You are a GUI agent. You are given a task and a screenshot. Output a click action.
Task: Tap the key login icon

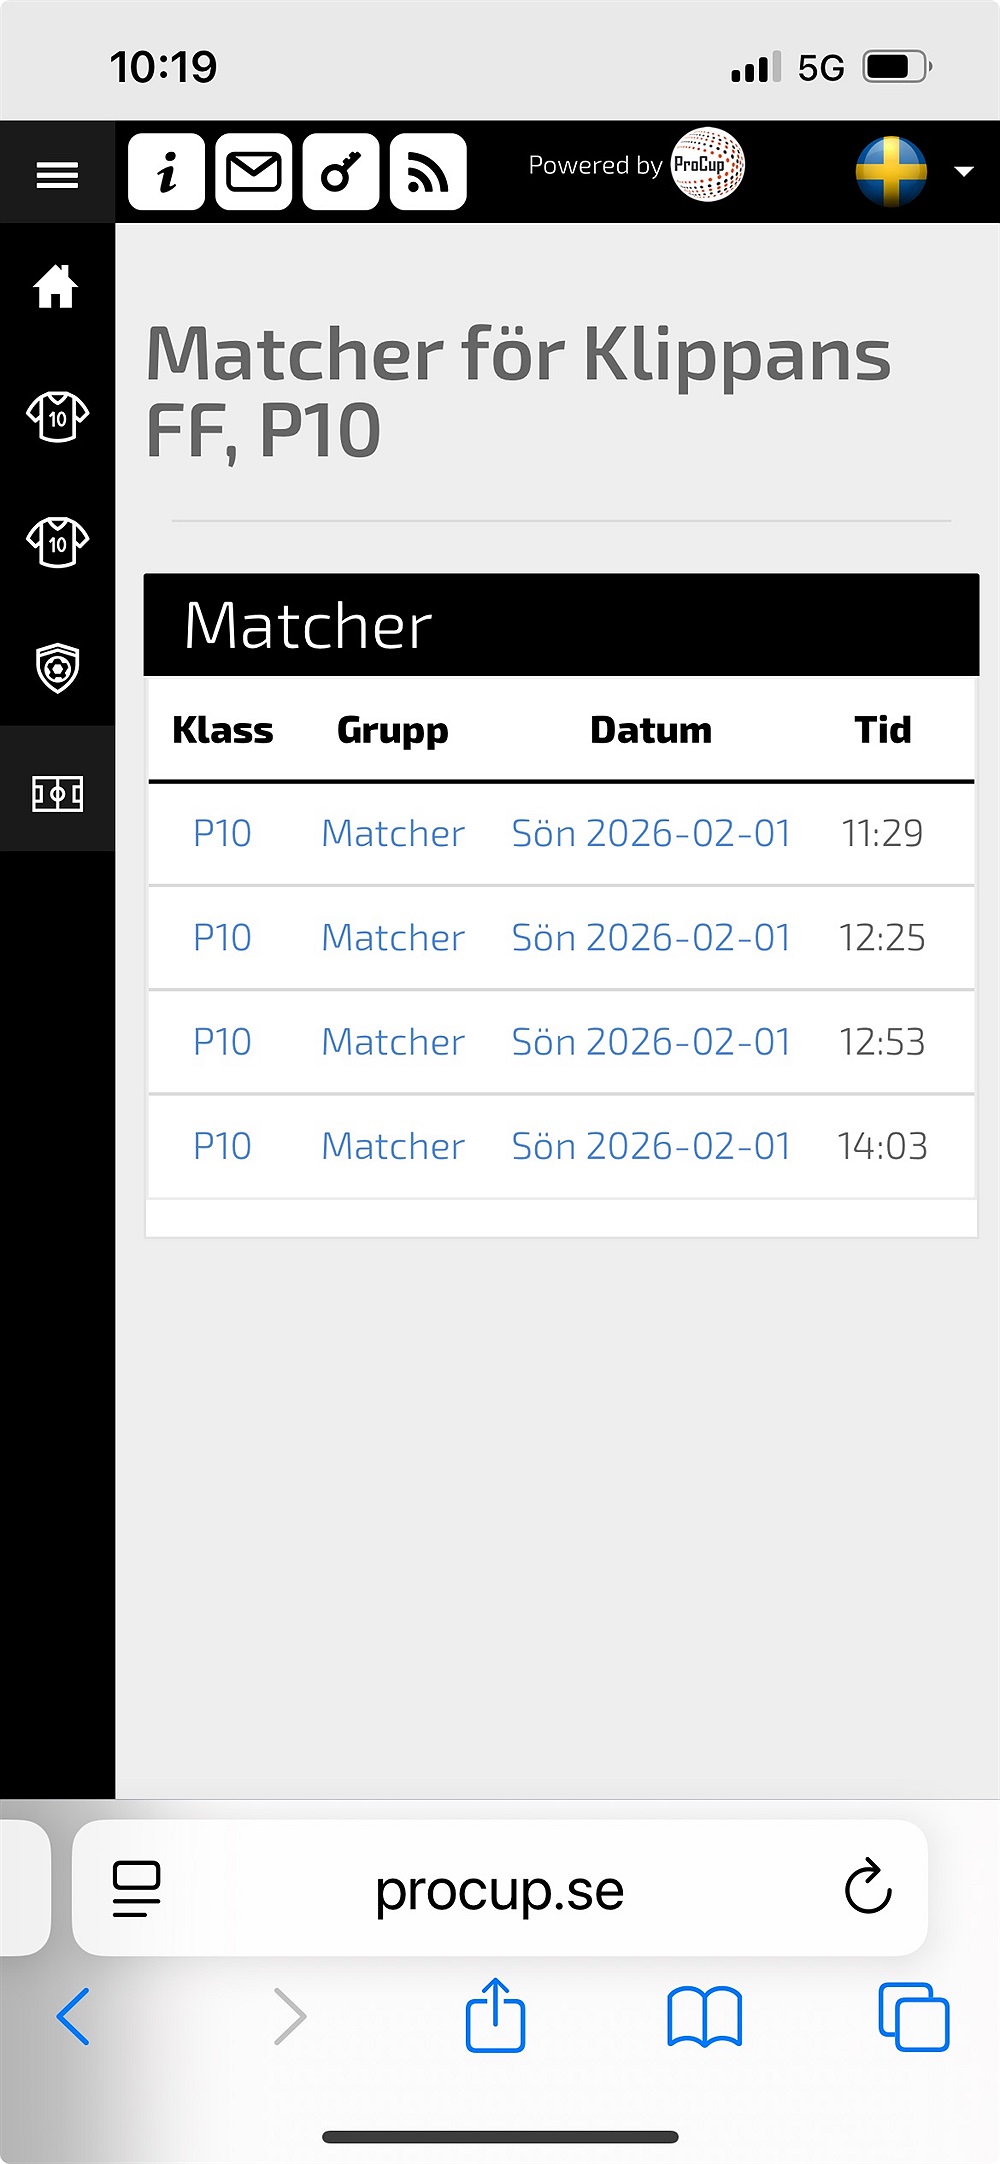(341, 172)
